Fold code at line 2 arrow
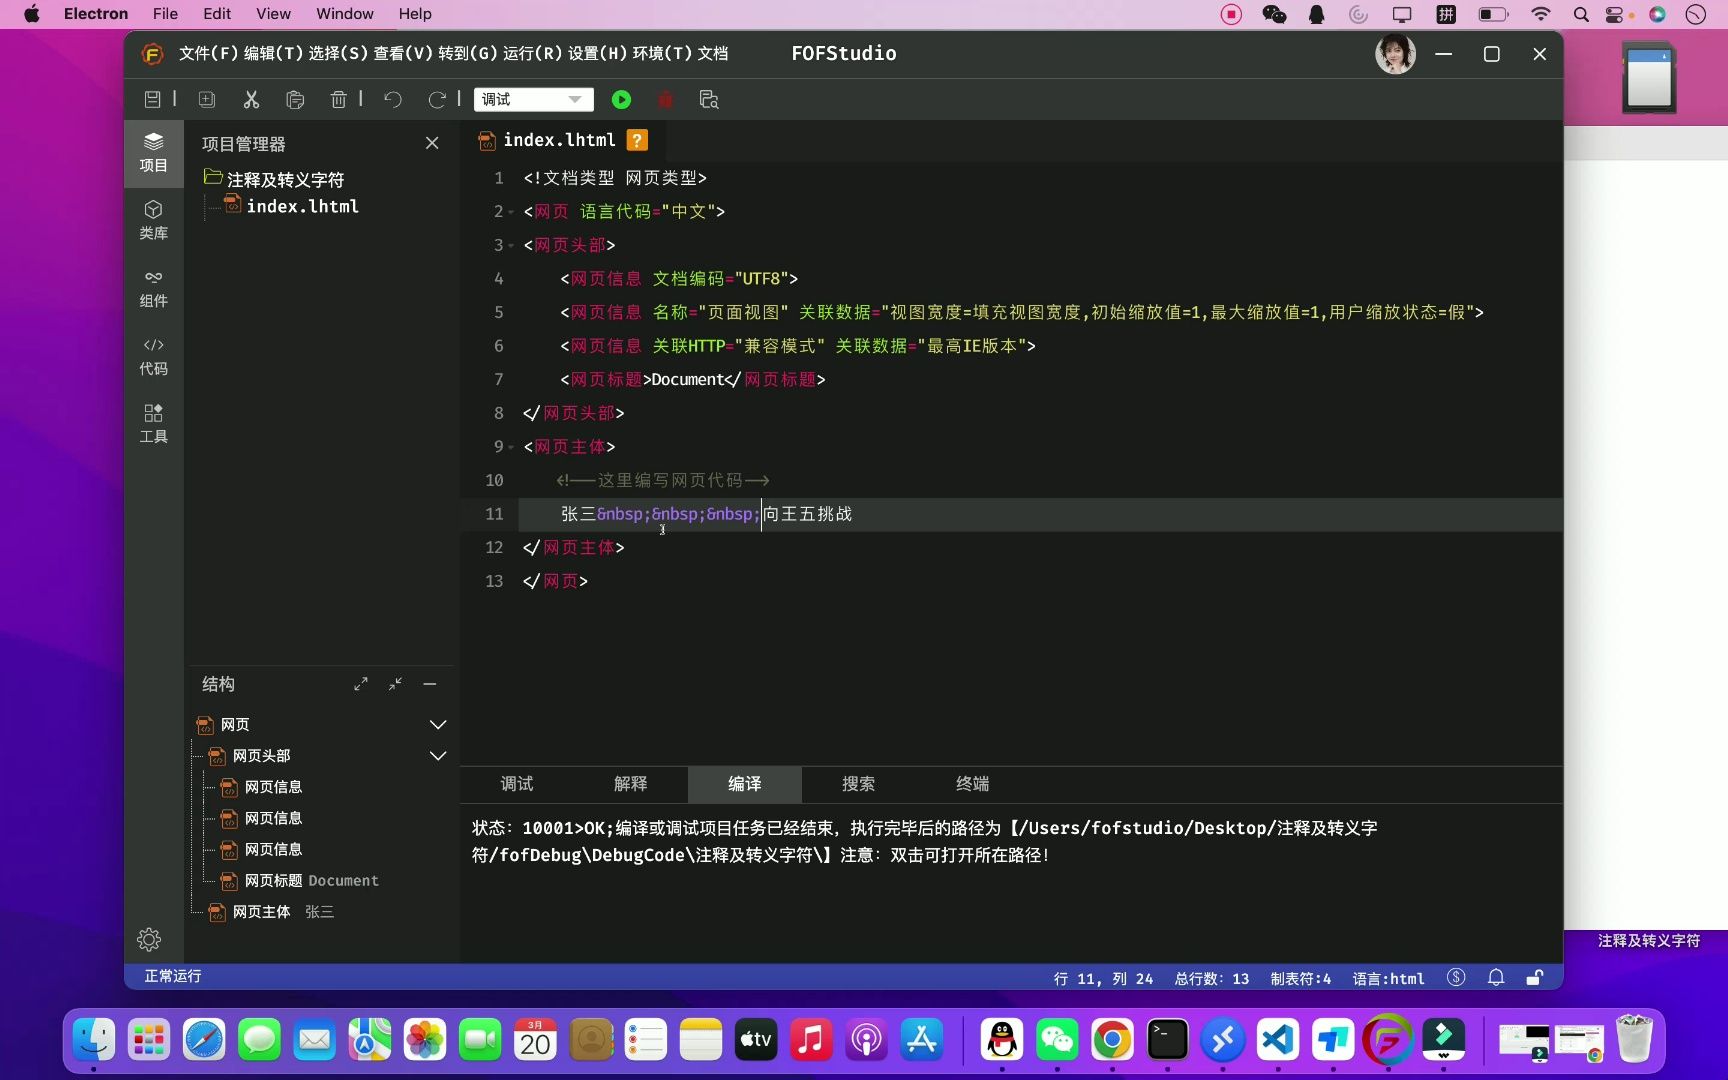The image size is (1728, 1080). (511, 212)
